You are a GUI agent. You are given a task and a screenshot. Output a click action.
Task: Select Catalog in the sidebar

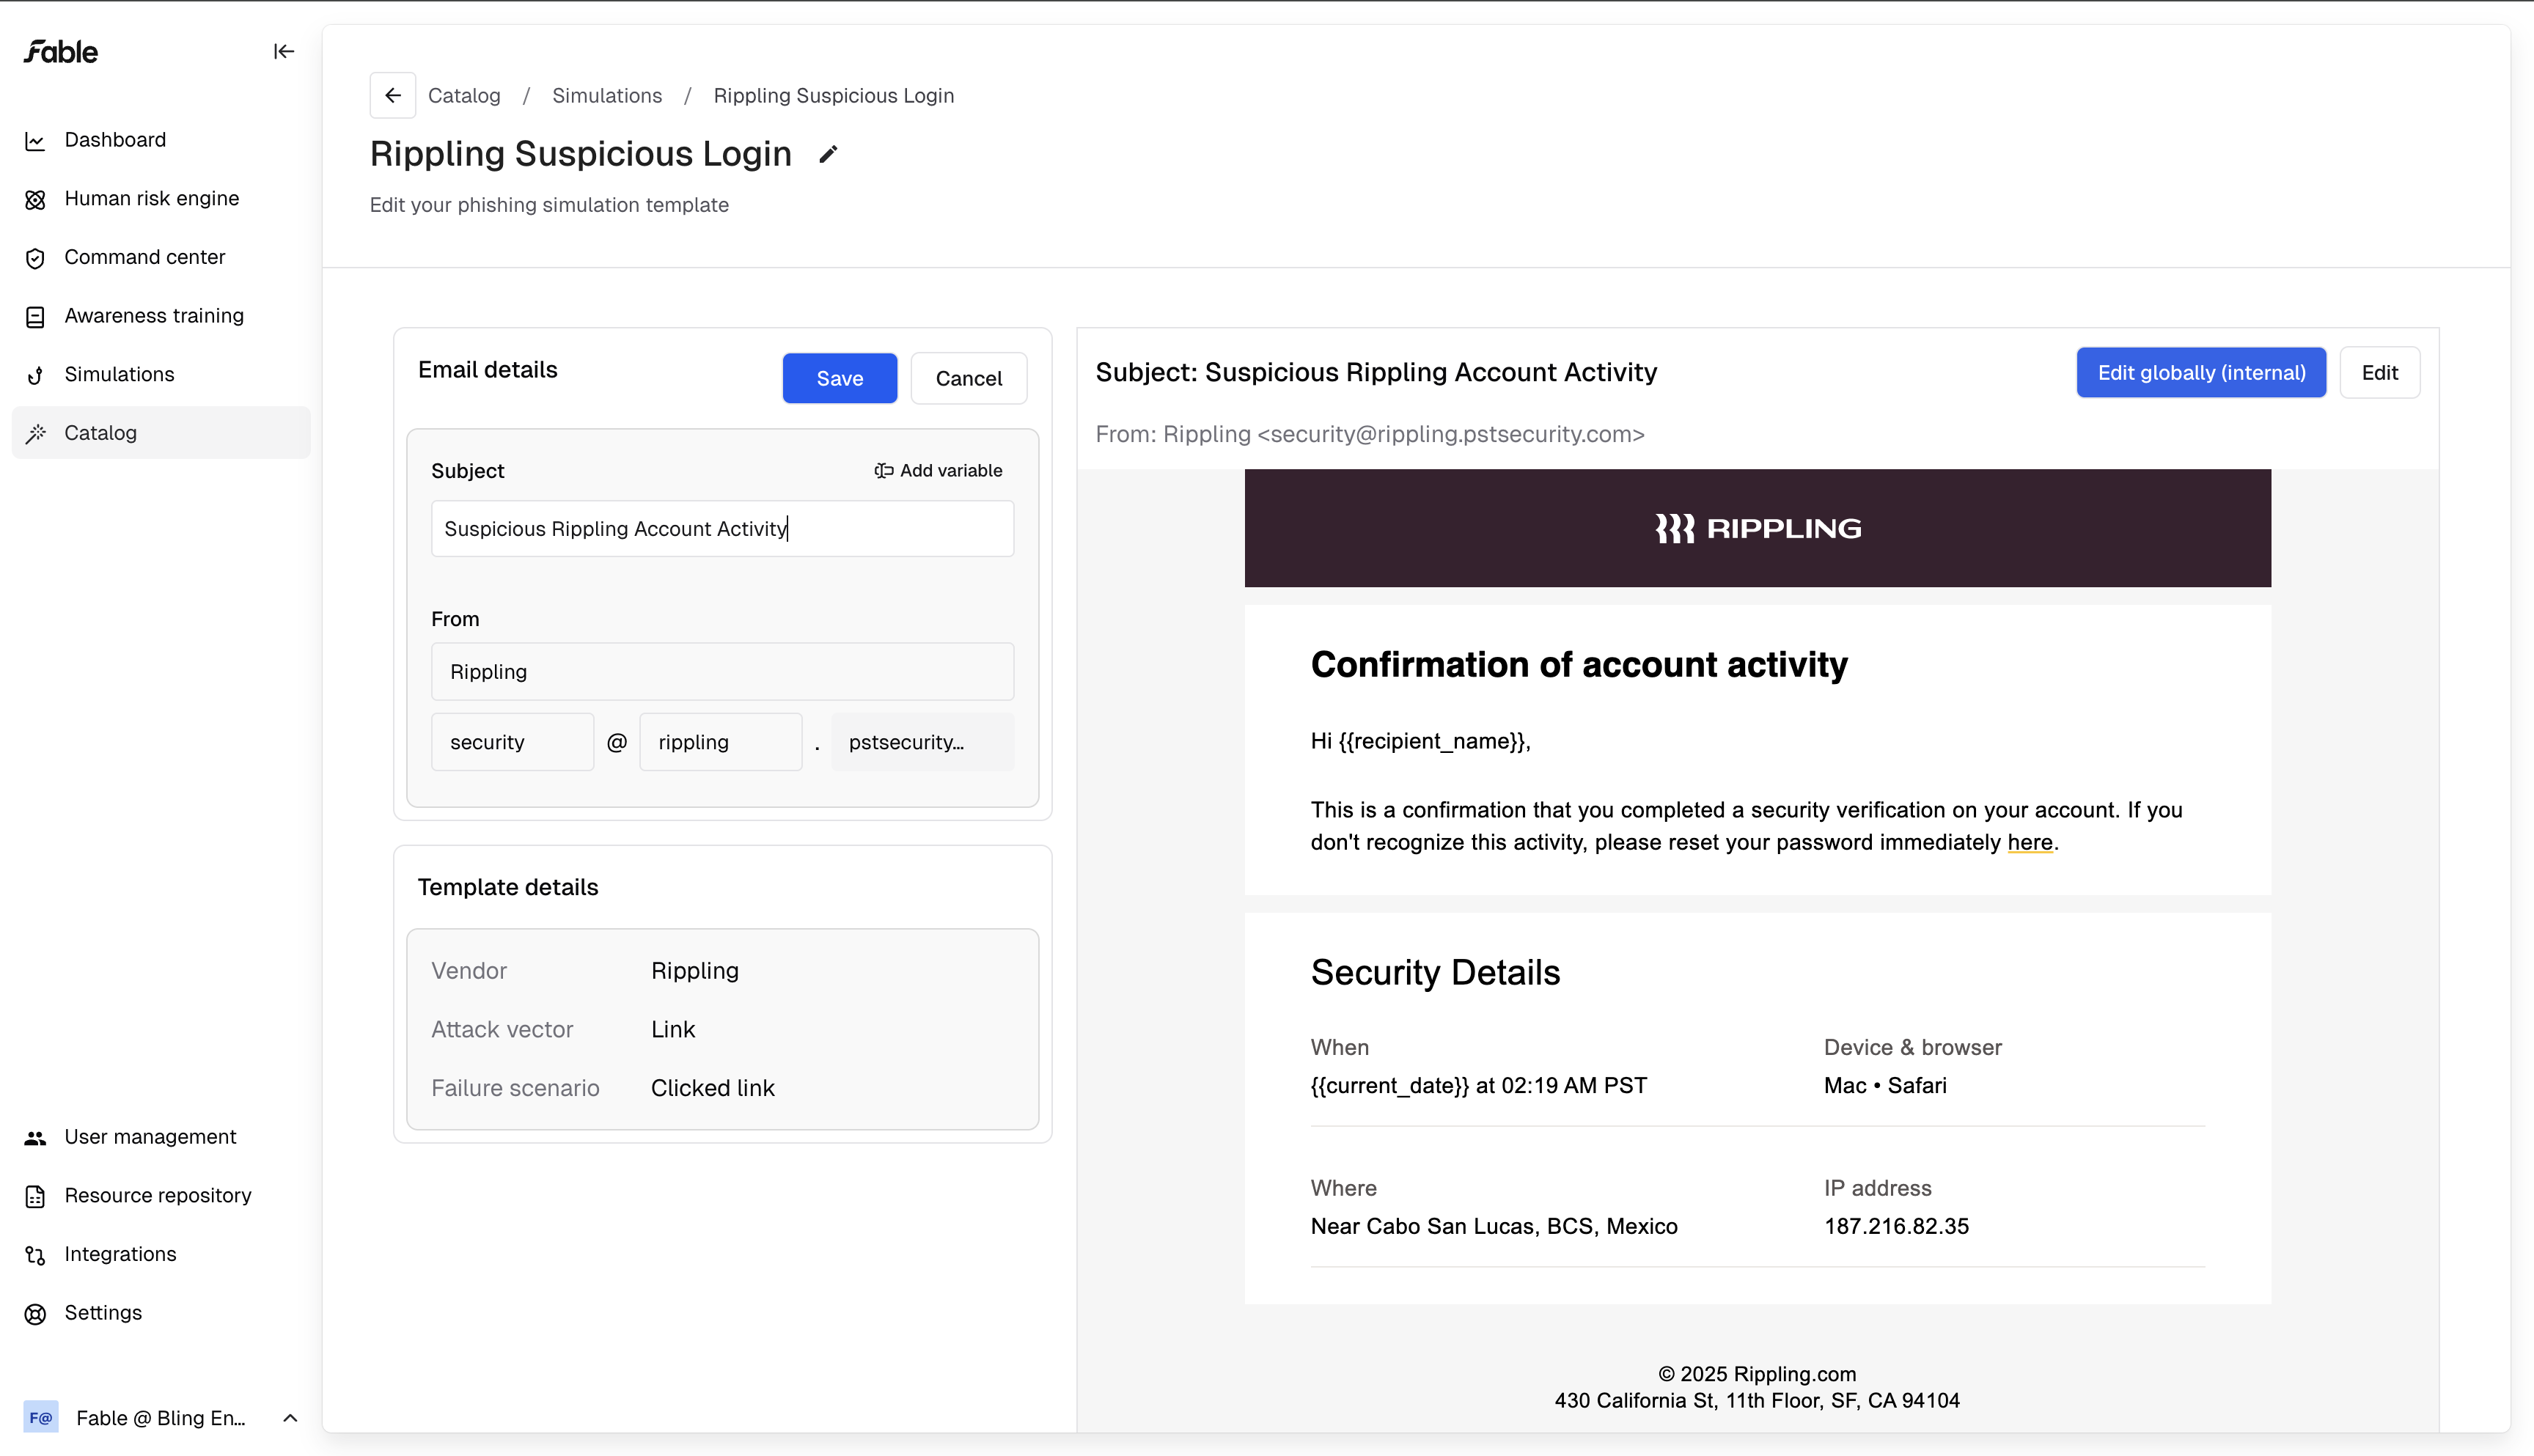161,432
